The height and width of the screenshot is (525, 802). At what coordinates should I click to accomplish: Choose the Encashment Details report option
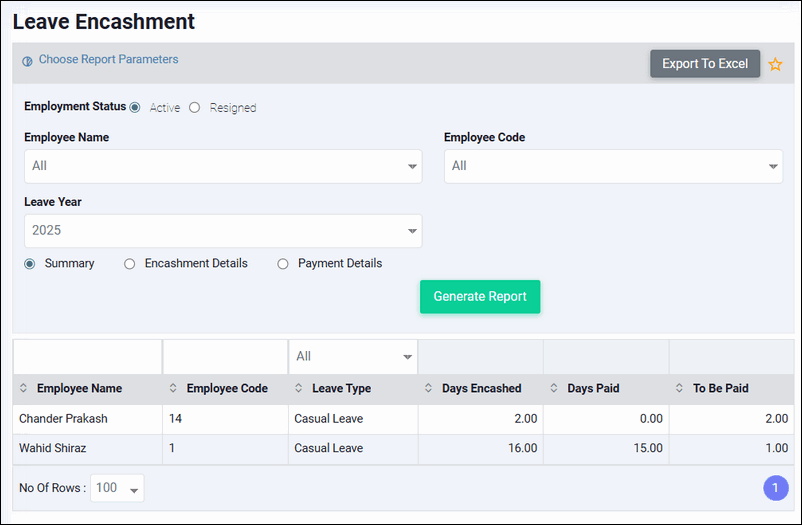[x=130, y=264]
